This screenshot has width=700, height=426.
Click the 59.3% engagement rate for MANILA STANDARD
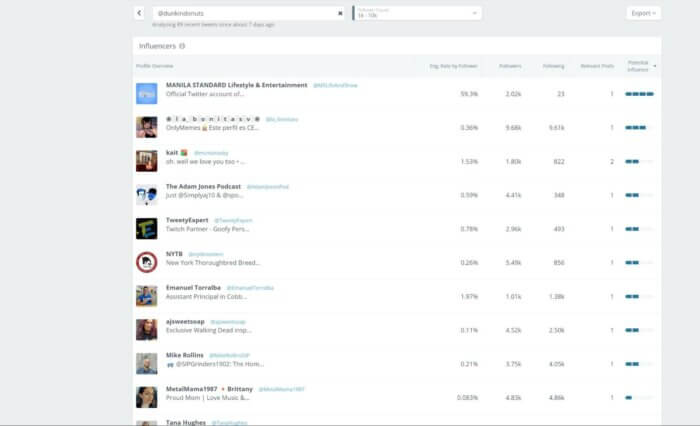(469, 94)
